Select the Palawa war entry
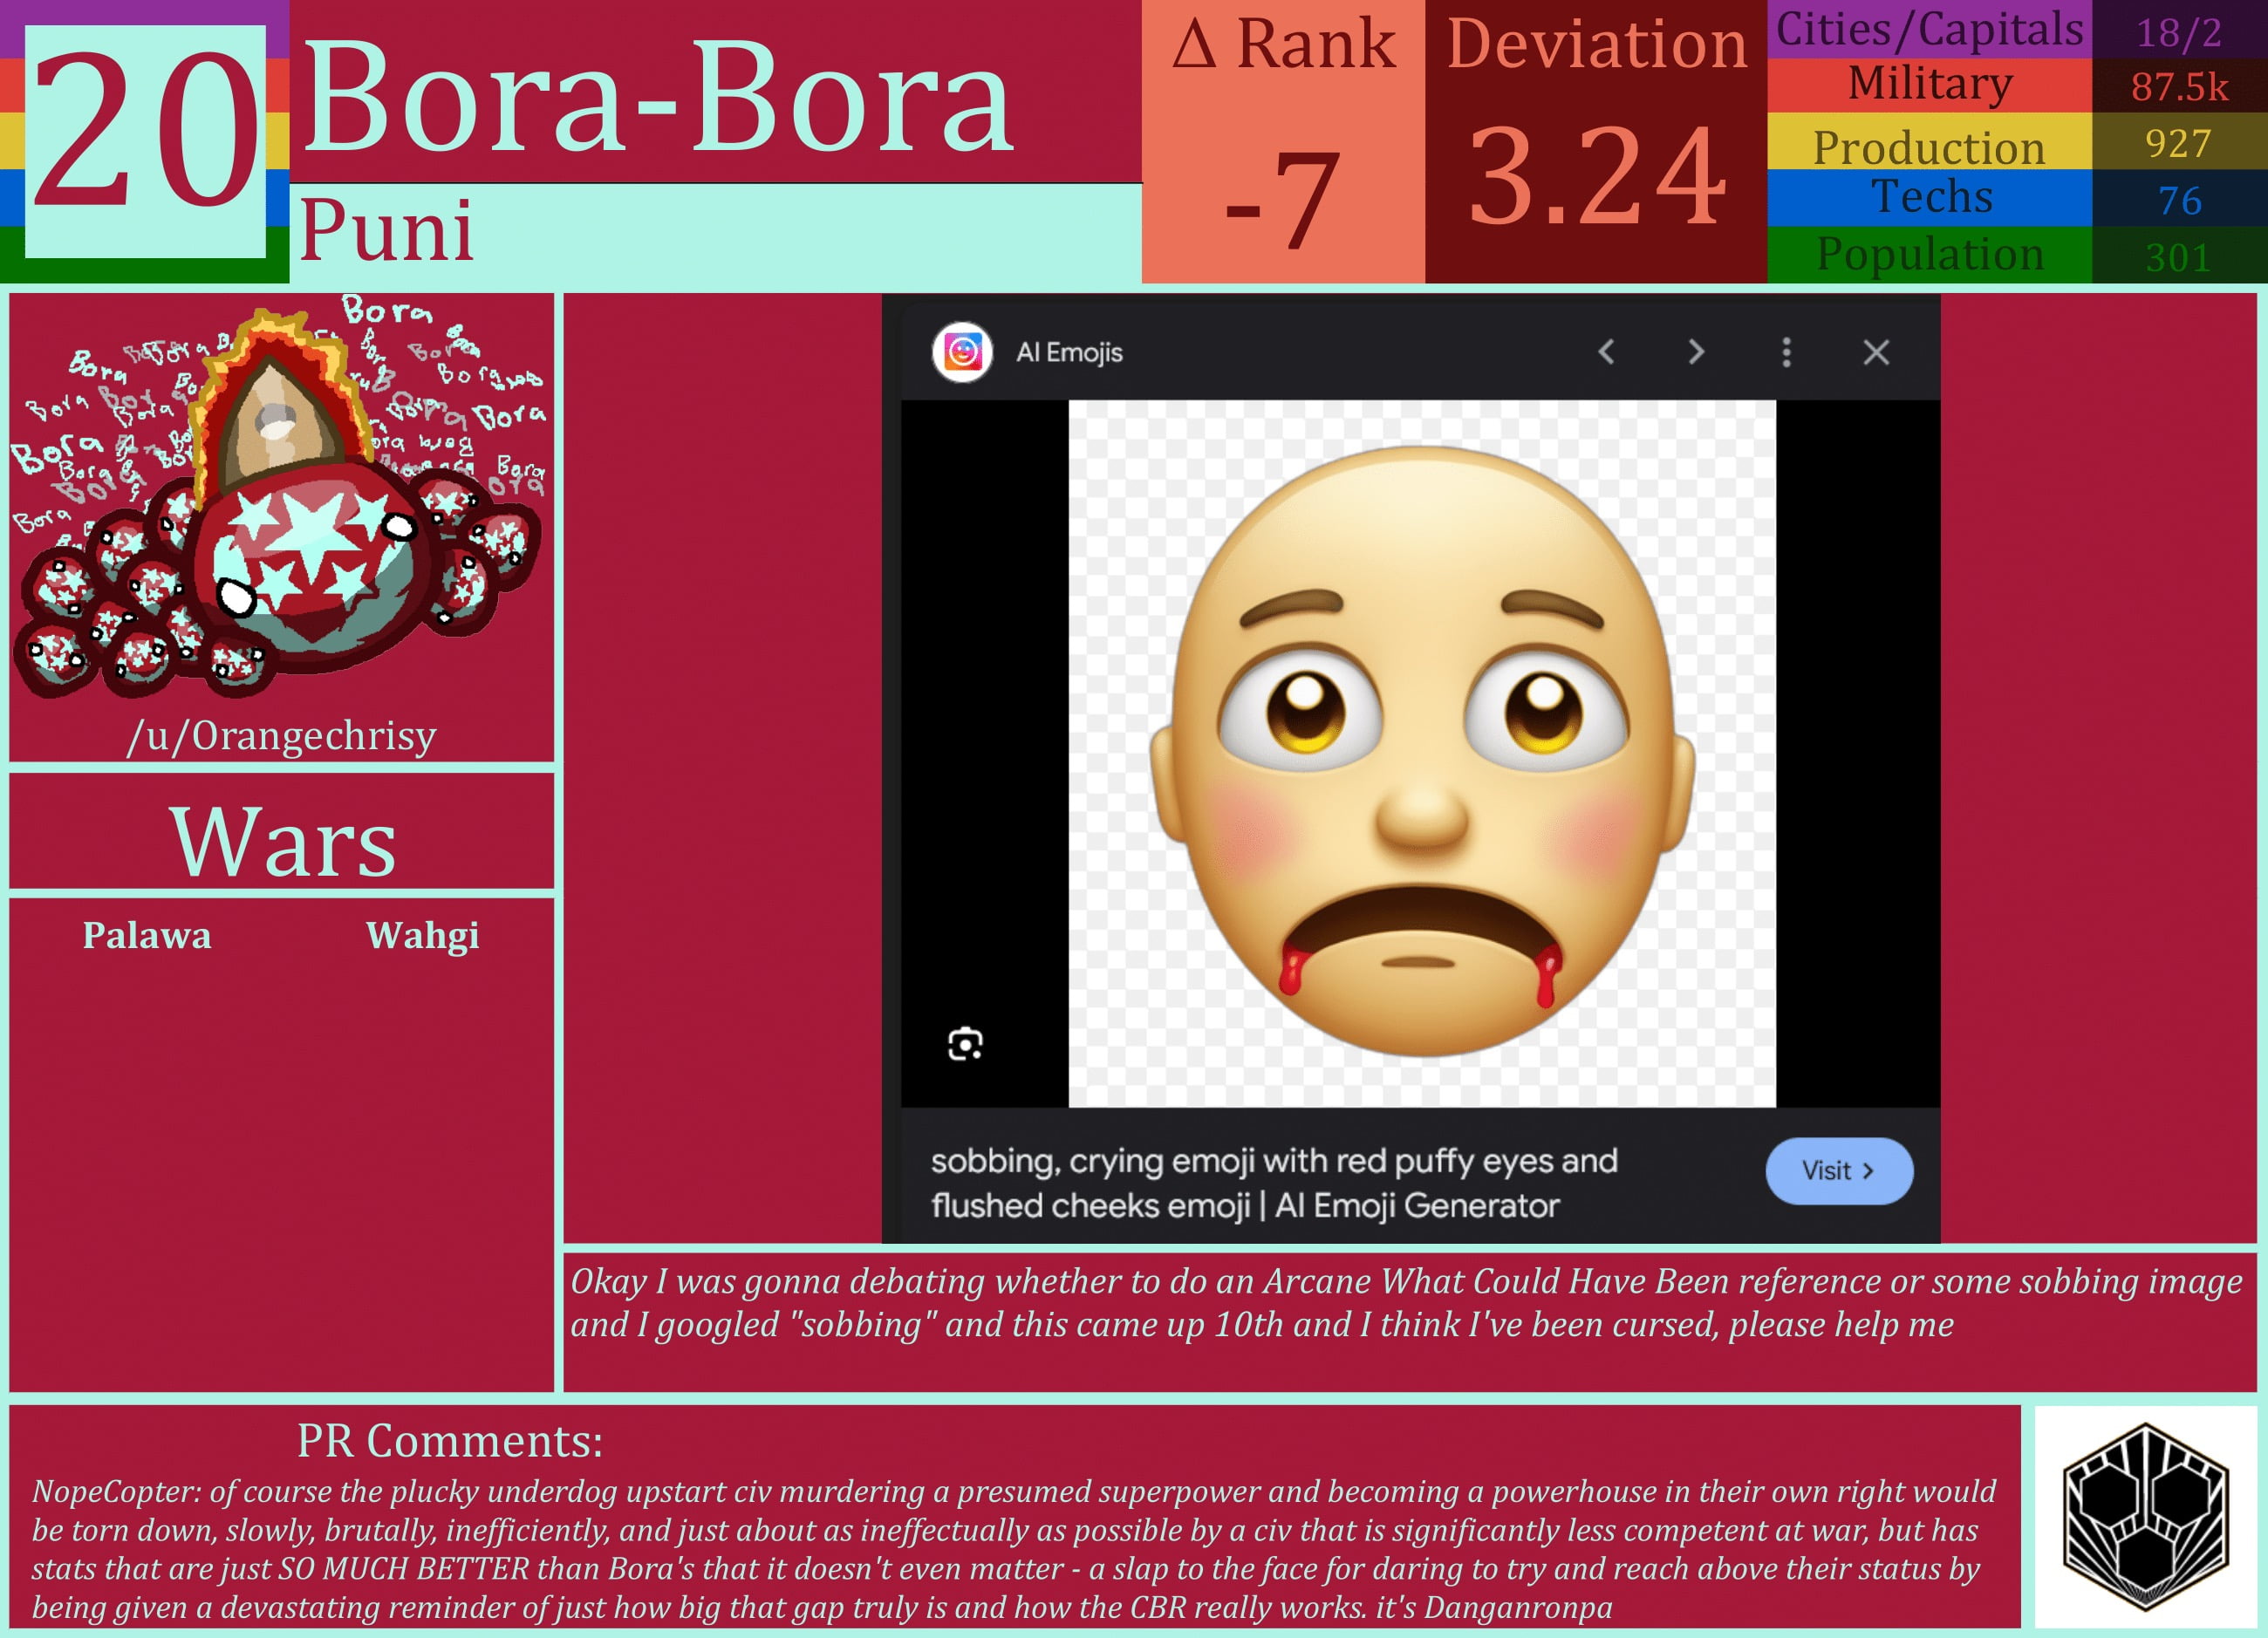The image size is (2268, 1638). [147, 936]
